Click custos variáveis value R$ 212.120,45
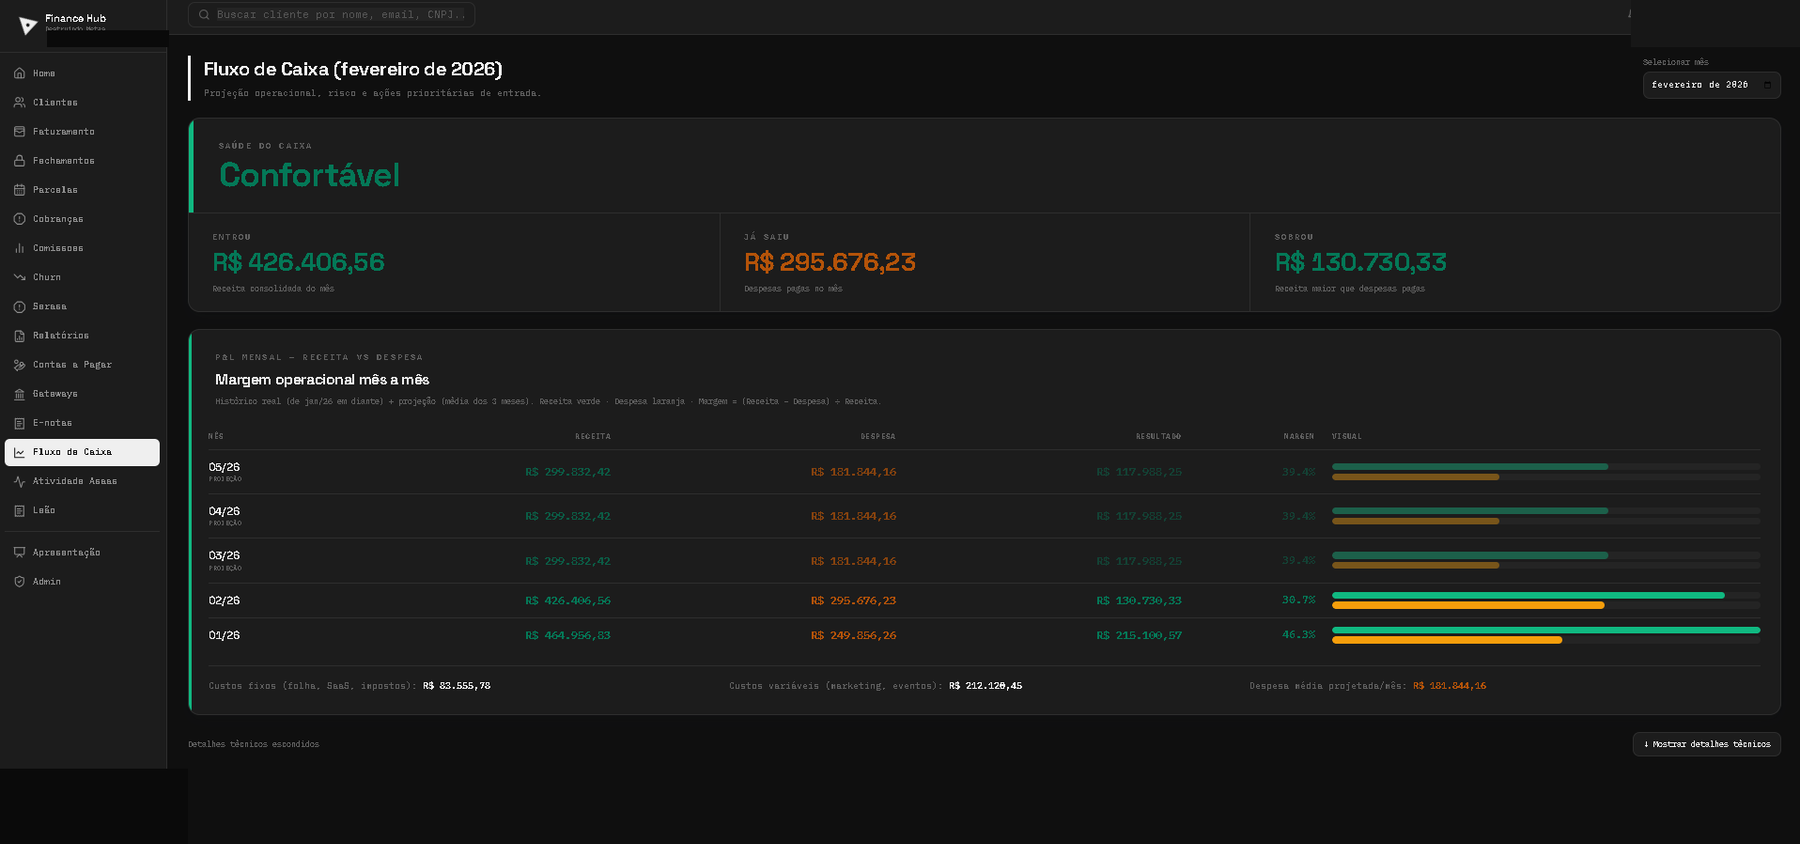The width and height of the screenshot is (1800, 844). tap(986, 686)
